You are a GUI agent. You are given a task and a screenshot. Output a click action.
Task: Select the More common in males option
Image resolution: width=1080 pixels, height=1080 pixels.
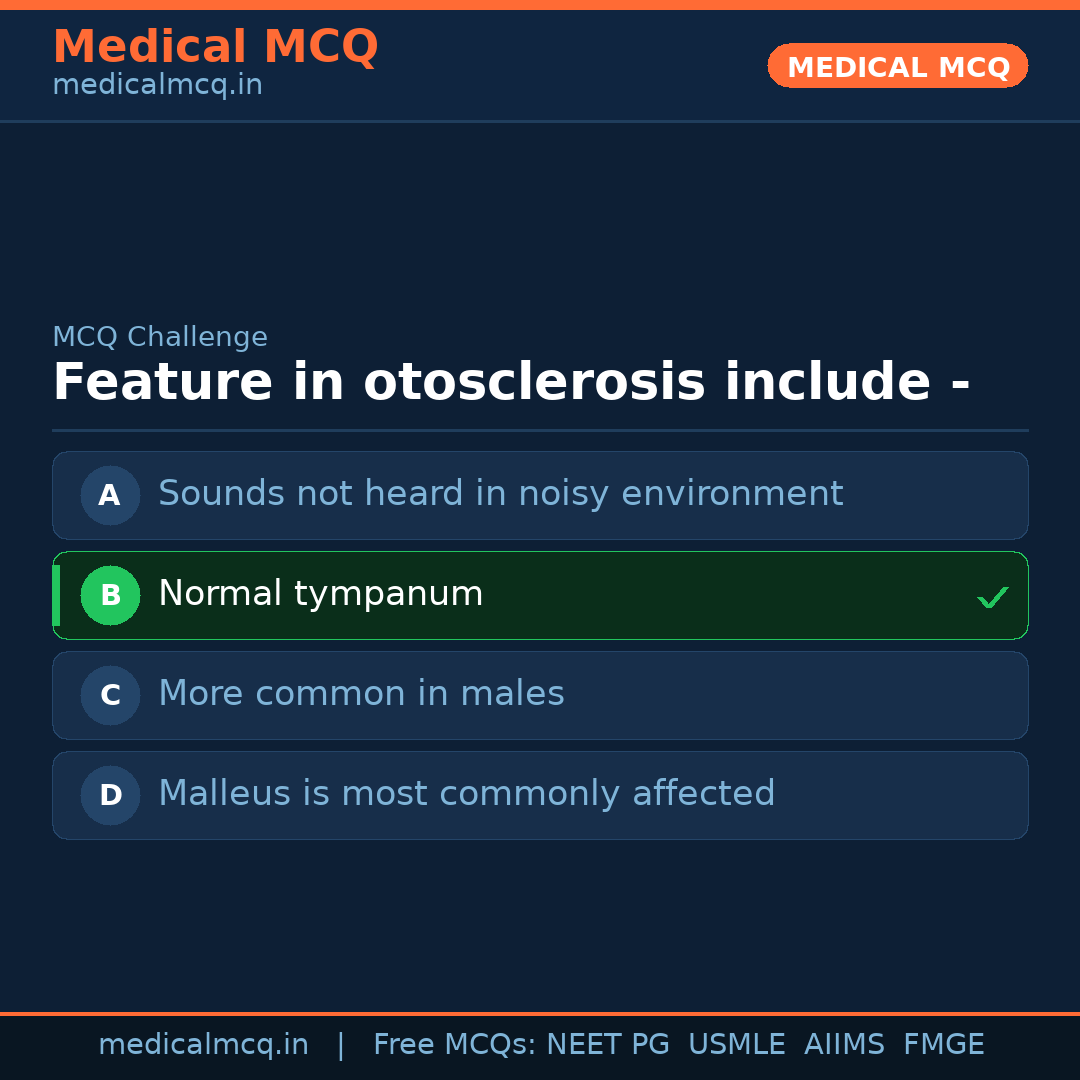tap(540, 695)
